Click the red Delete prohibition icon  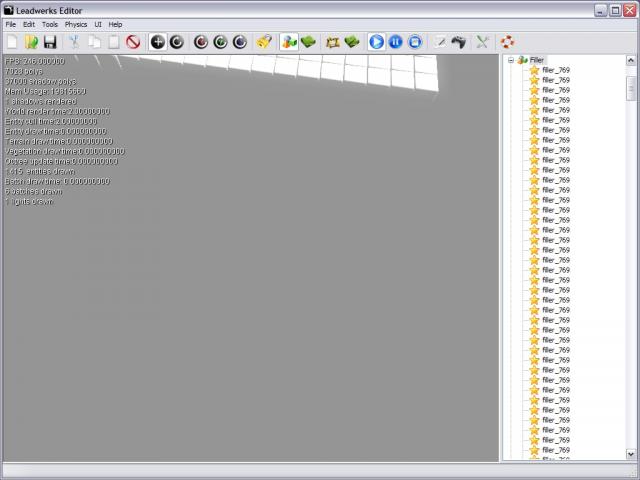pyautogui.click(x=132, y=42)
